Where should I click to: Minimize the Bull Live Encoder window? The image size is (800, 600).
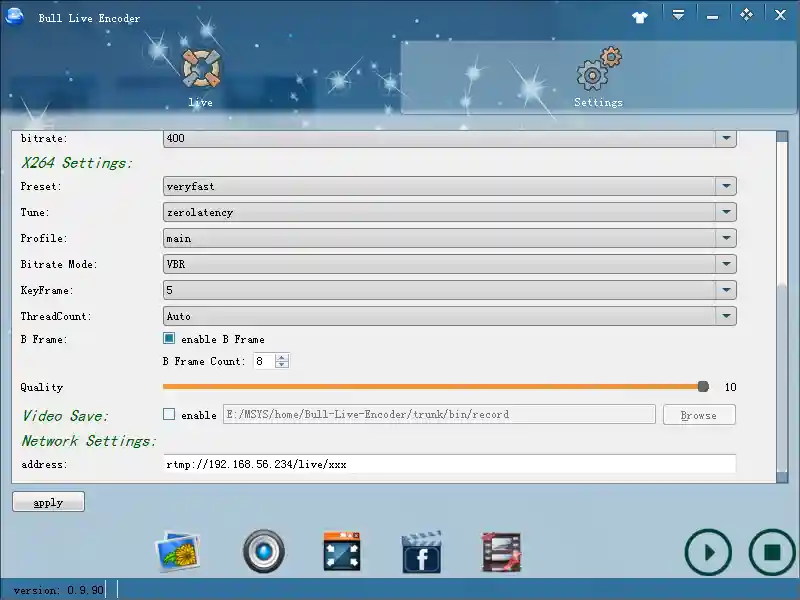click(x=712, y=16)
